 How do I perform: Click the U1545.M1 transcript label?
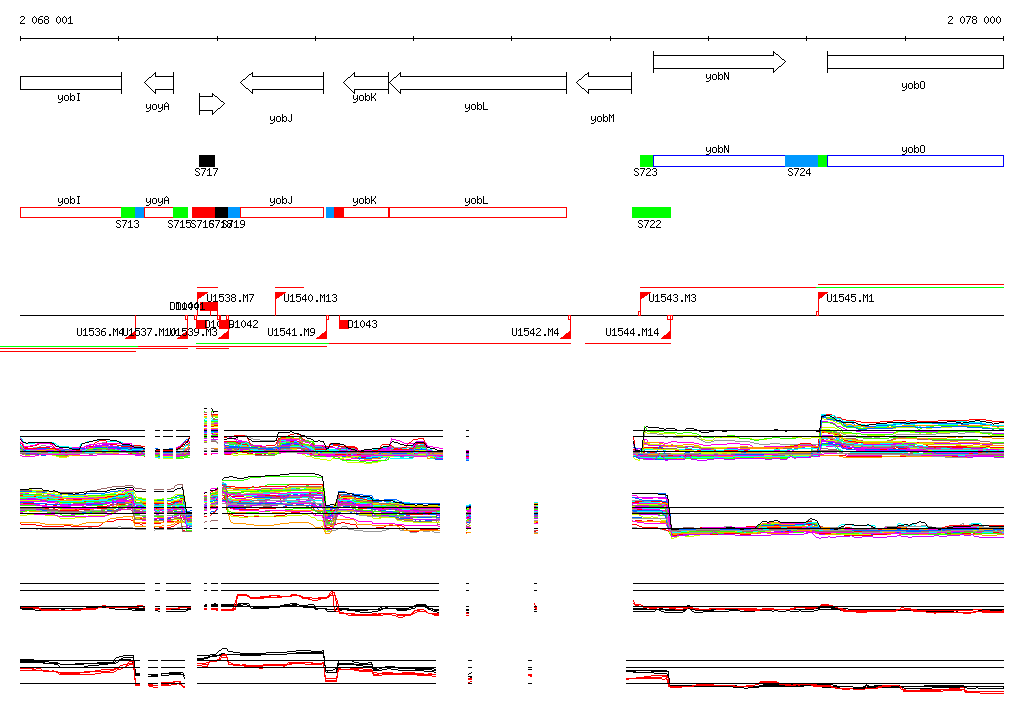point(850,299)
